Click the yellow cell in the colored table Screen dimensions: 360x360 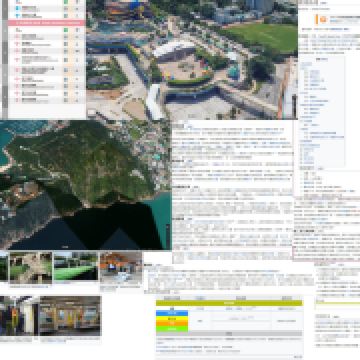[172, 319]
